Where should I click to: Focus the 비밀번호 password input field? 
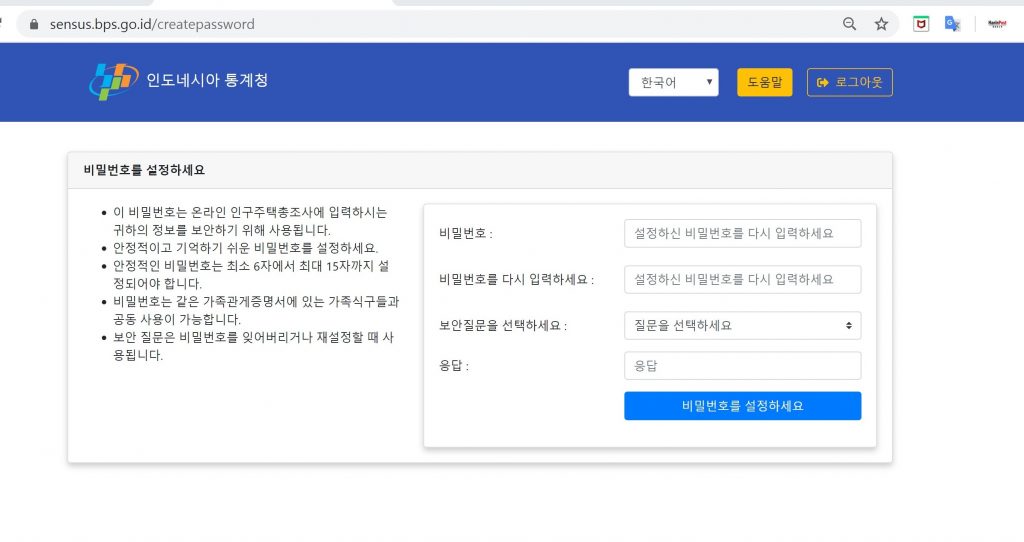tap(742, 233)
